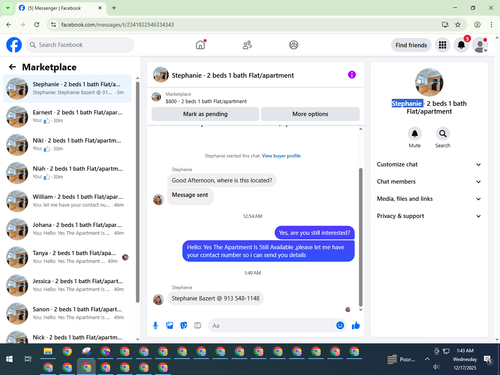The width and height of the screenshot is (500, 375).
Task: Open Chrome tab search dropdown arrow
Action: click(8, 8)
